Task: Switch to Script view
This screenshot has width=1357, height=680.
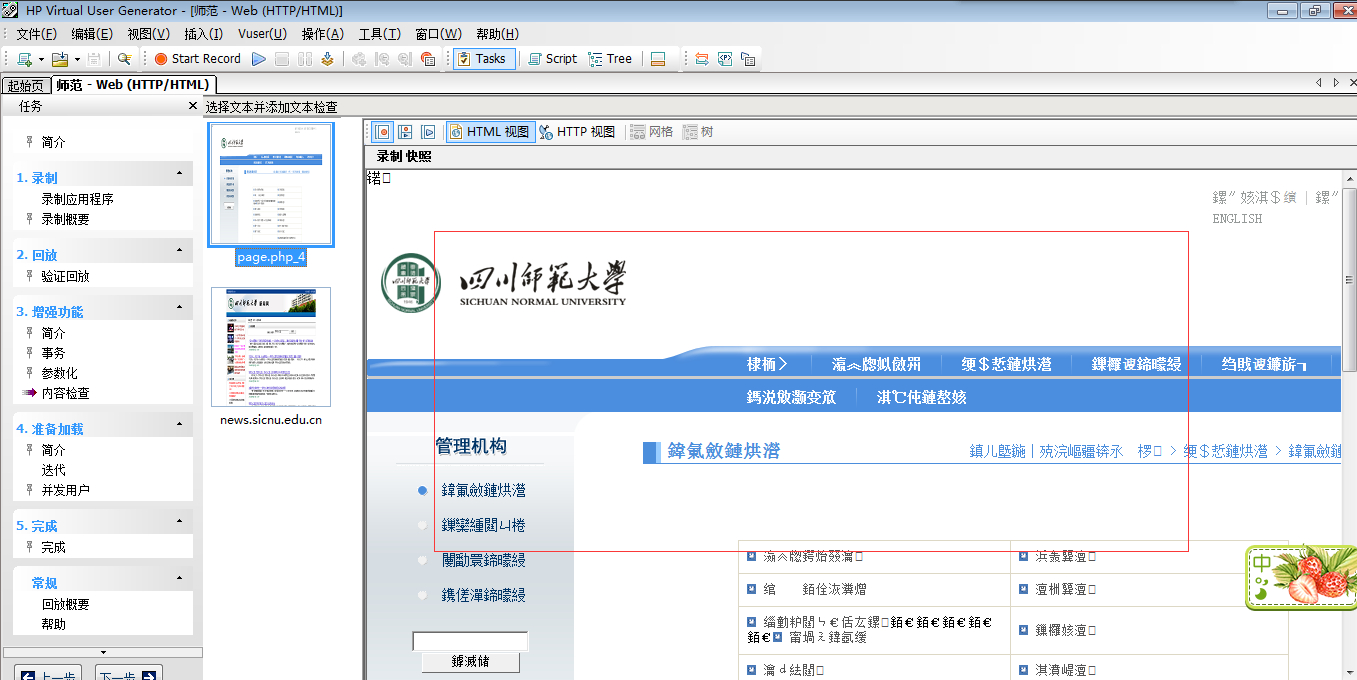Action: (552, 59)
